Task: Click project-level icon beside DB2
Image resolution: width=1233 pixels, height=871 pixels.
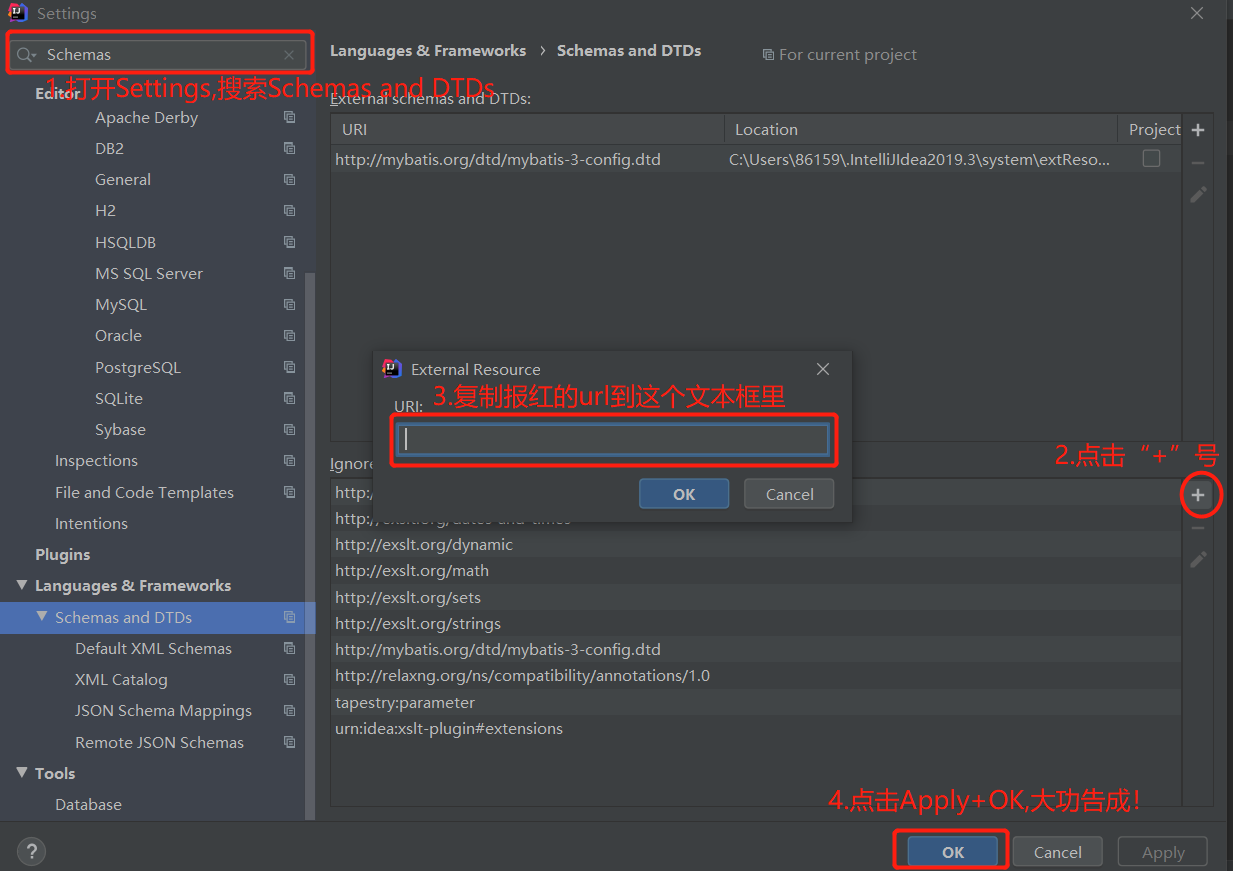Action: click(289, 148)
